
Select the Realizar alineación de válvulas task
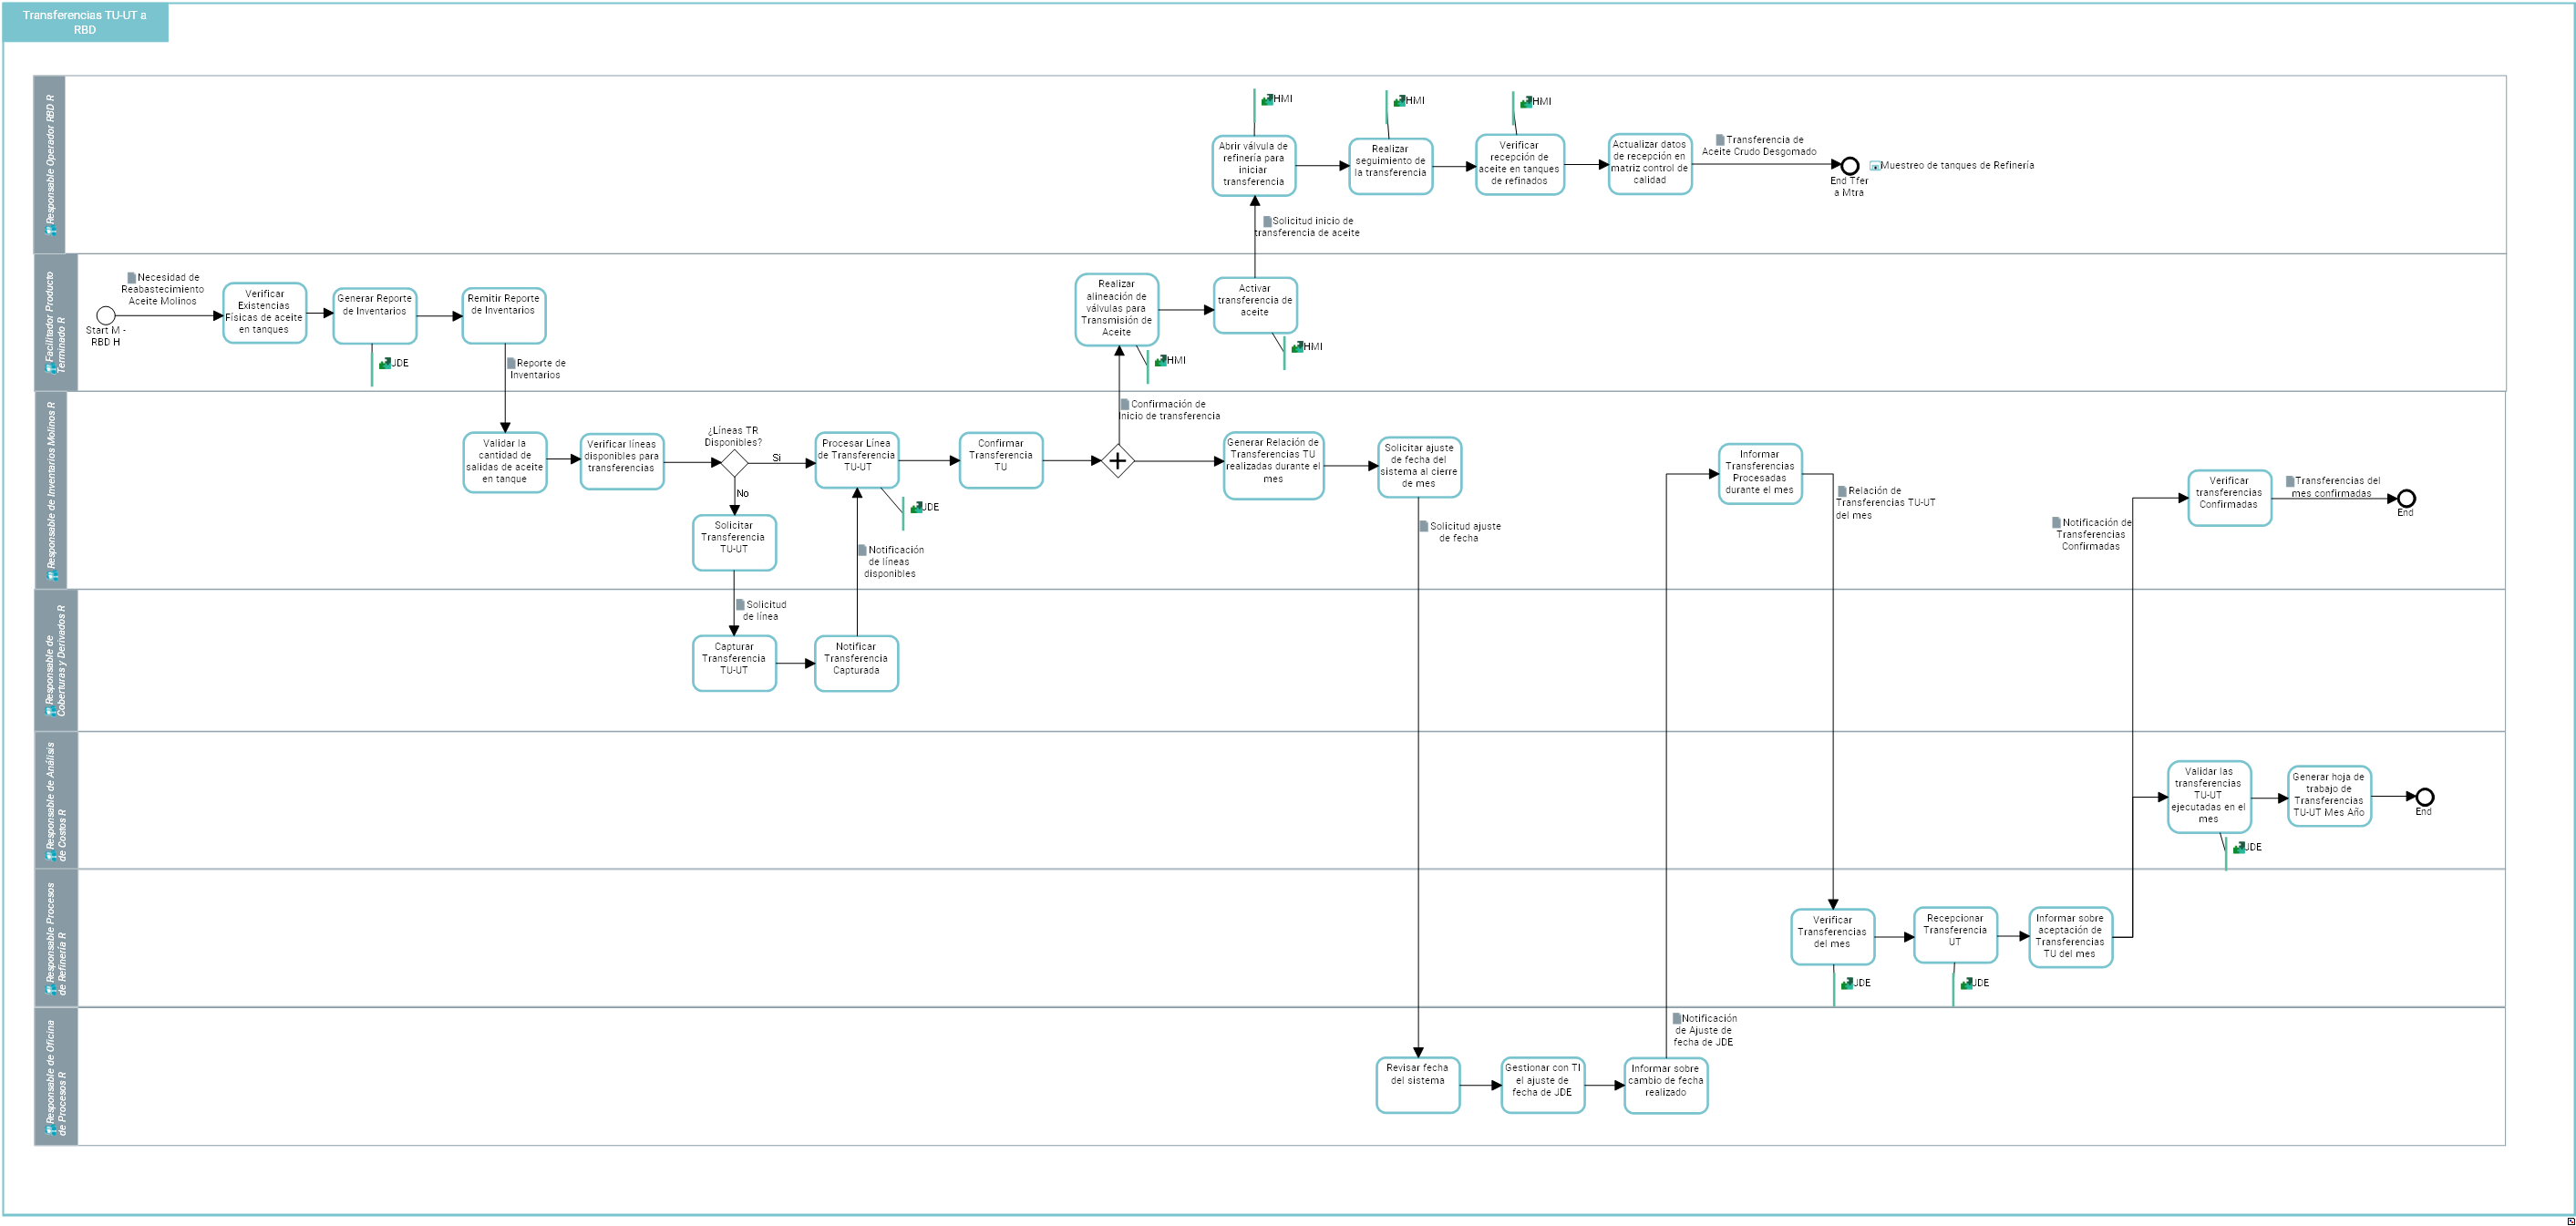coord(1117,310)
